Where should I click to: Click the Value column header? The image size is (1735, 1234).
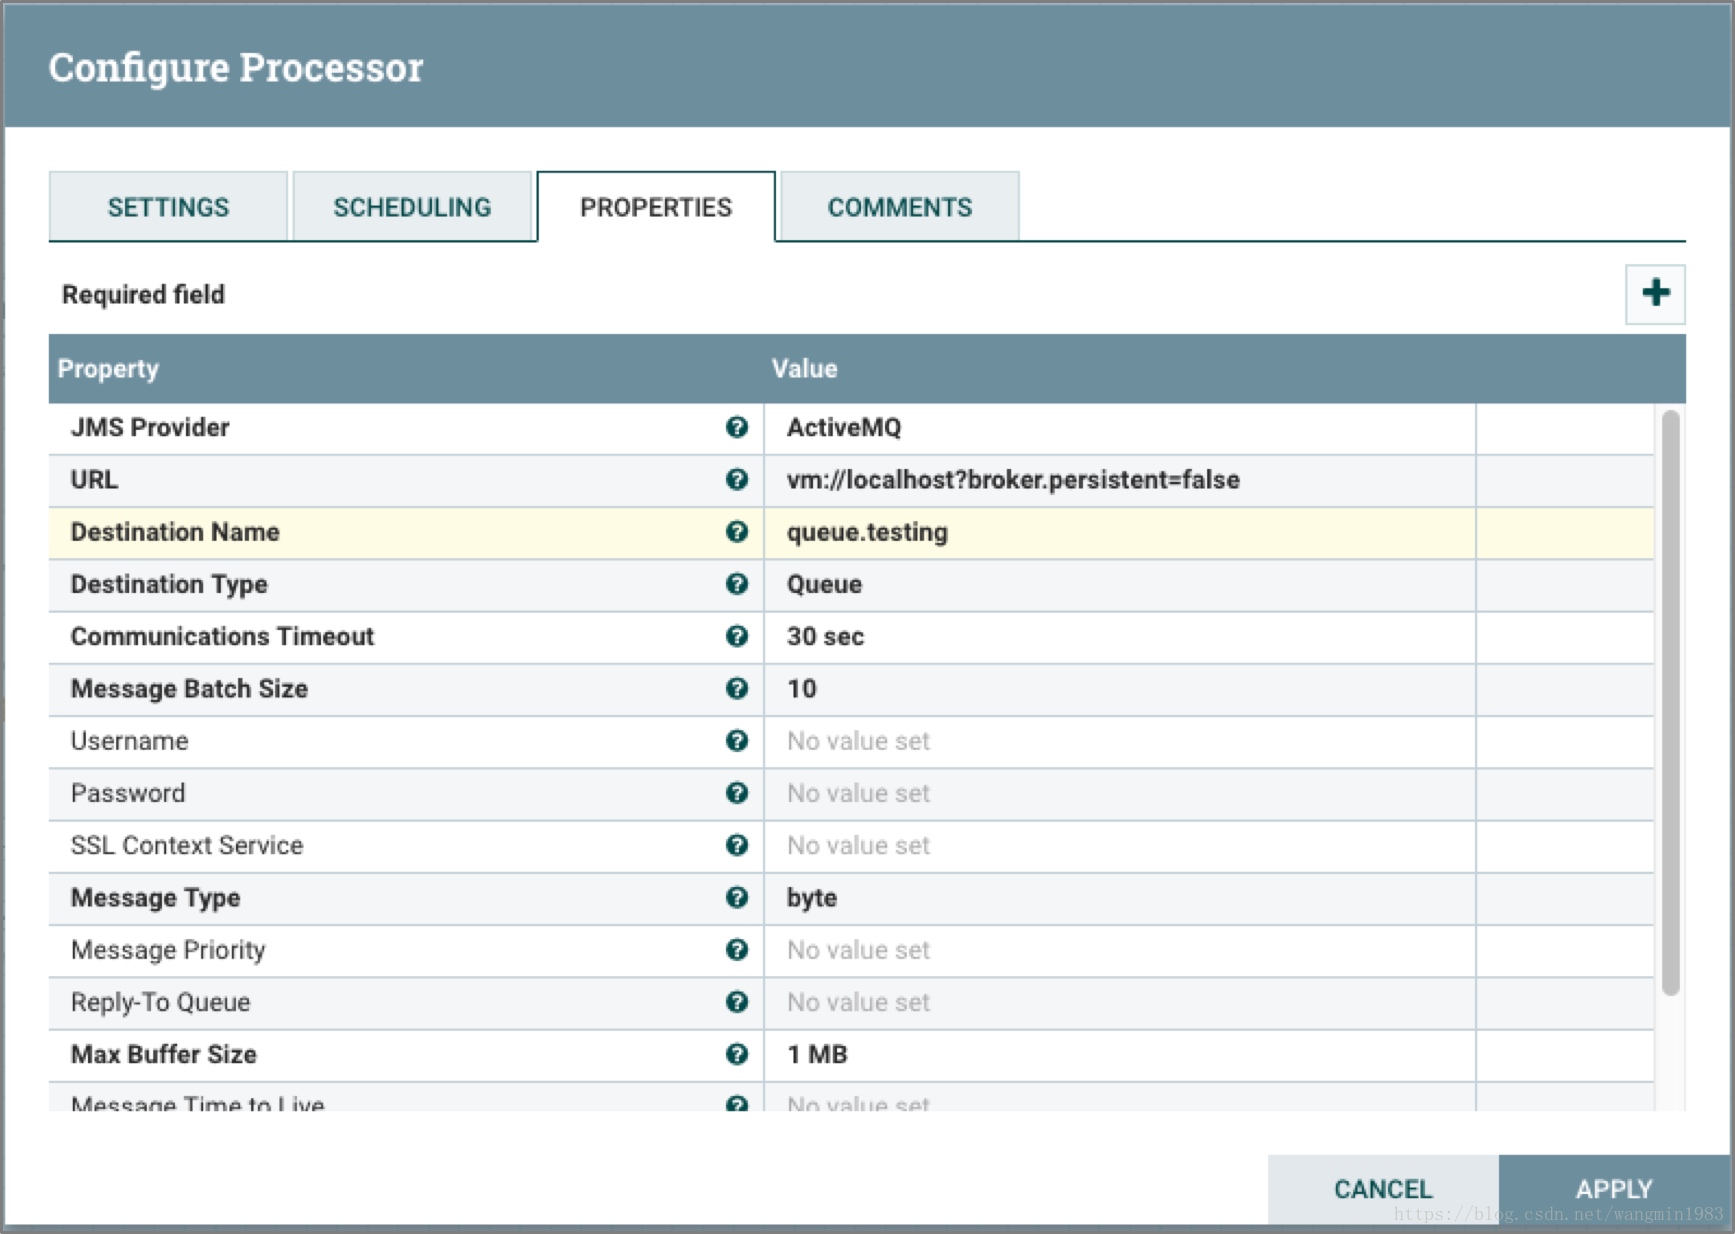click(x=804, y=369)
